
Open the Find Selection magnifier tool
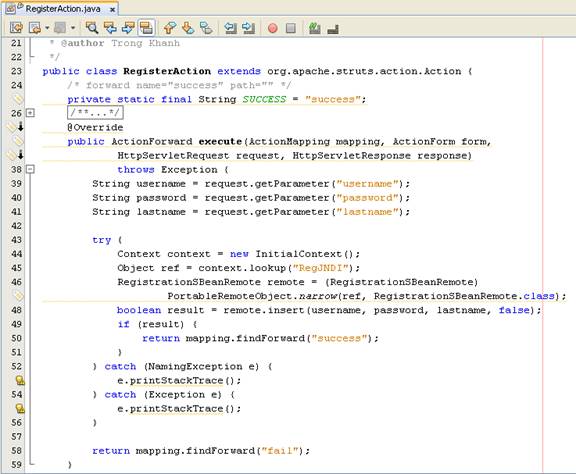91,28
